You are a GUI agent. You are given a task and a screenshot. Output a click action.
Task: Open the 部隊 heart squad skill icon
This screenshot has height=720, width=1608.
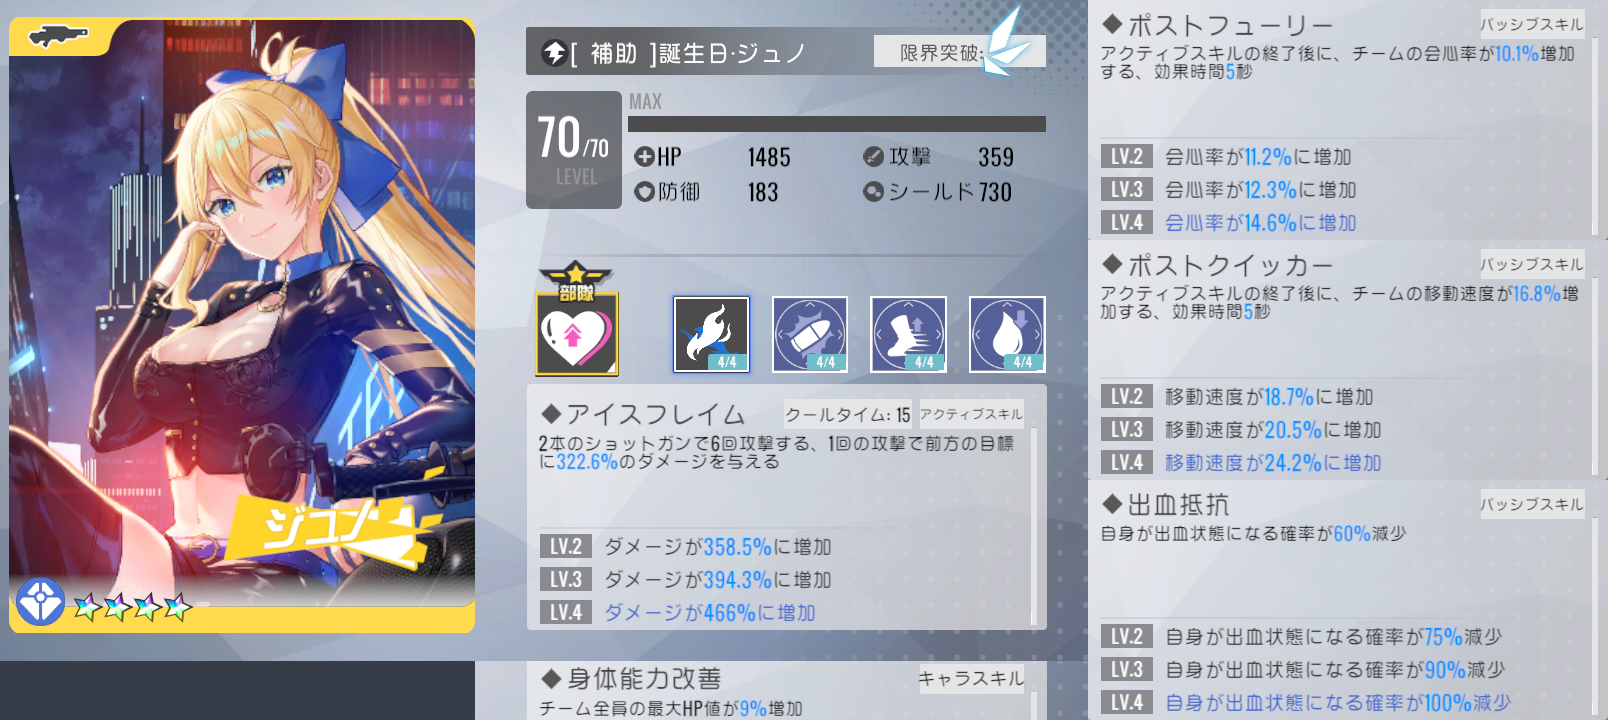coord(577,320)
